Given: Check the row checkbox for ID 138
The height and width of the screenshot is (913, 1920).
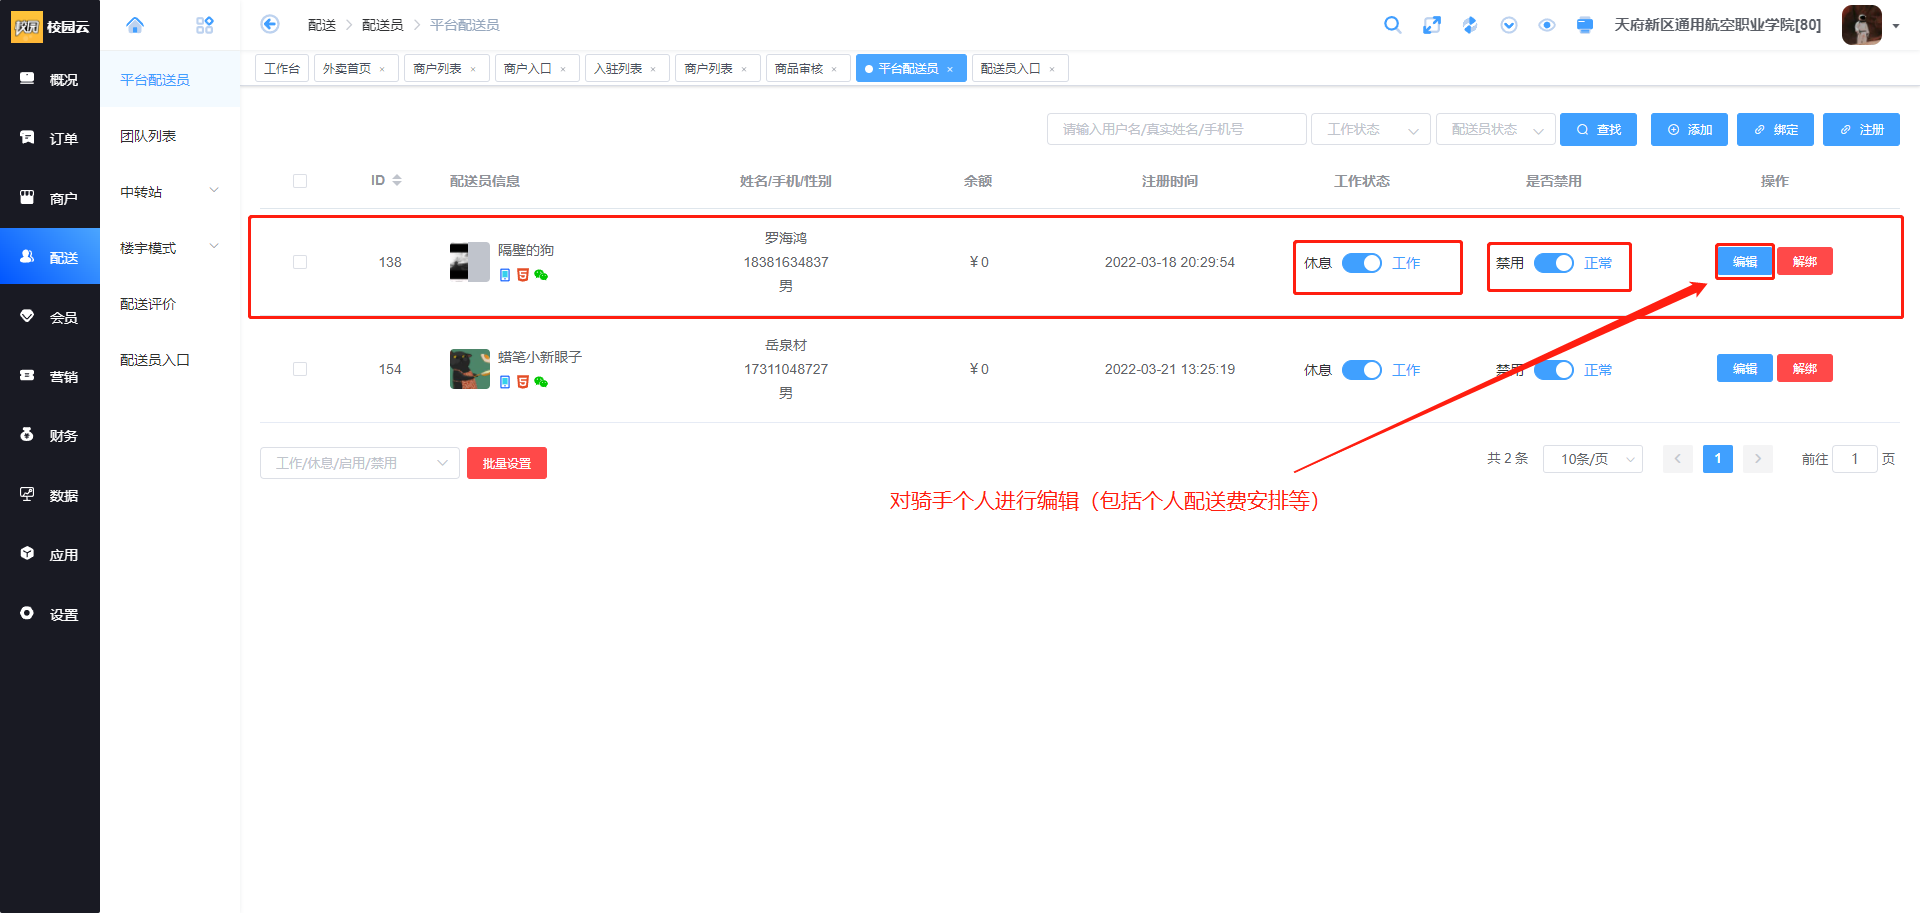Looking at the screenshot, I should coord(300,262).
